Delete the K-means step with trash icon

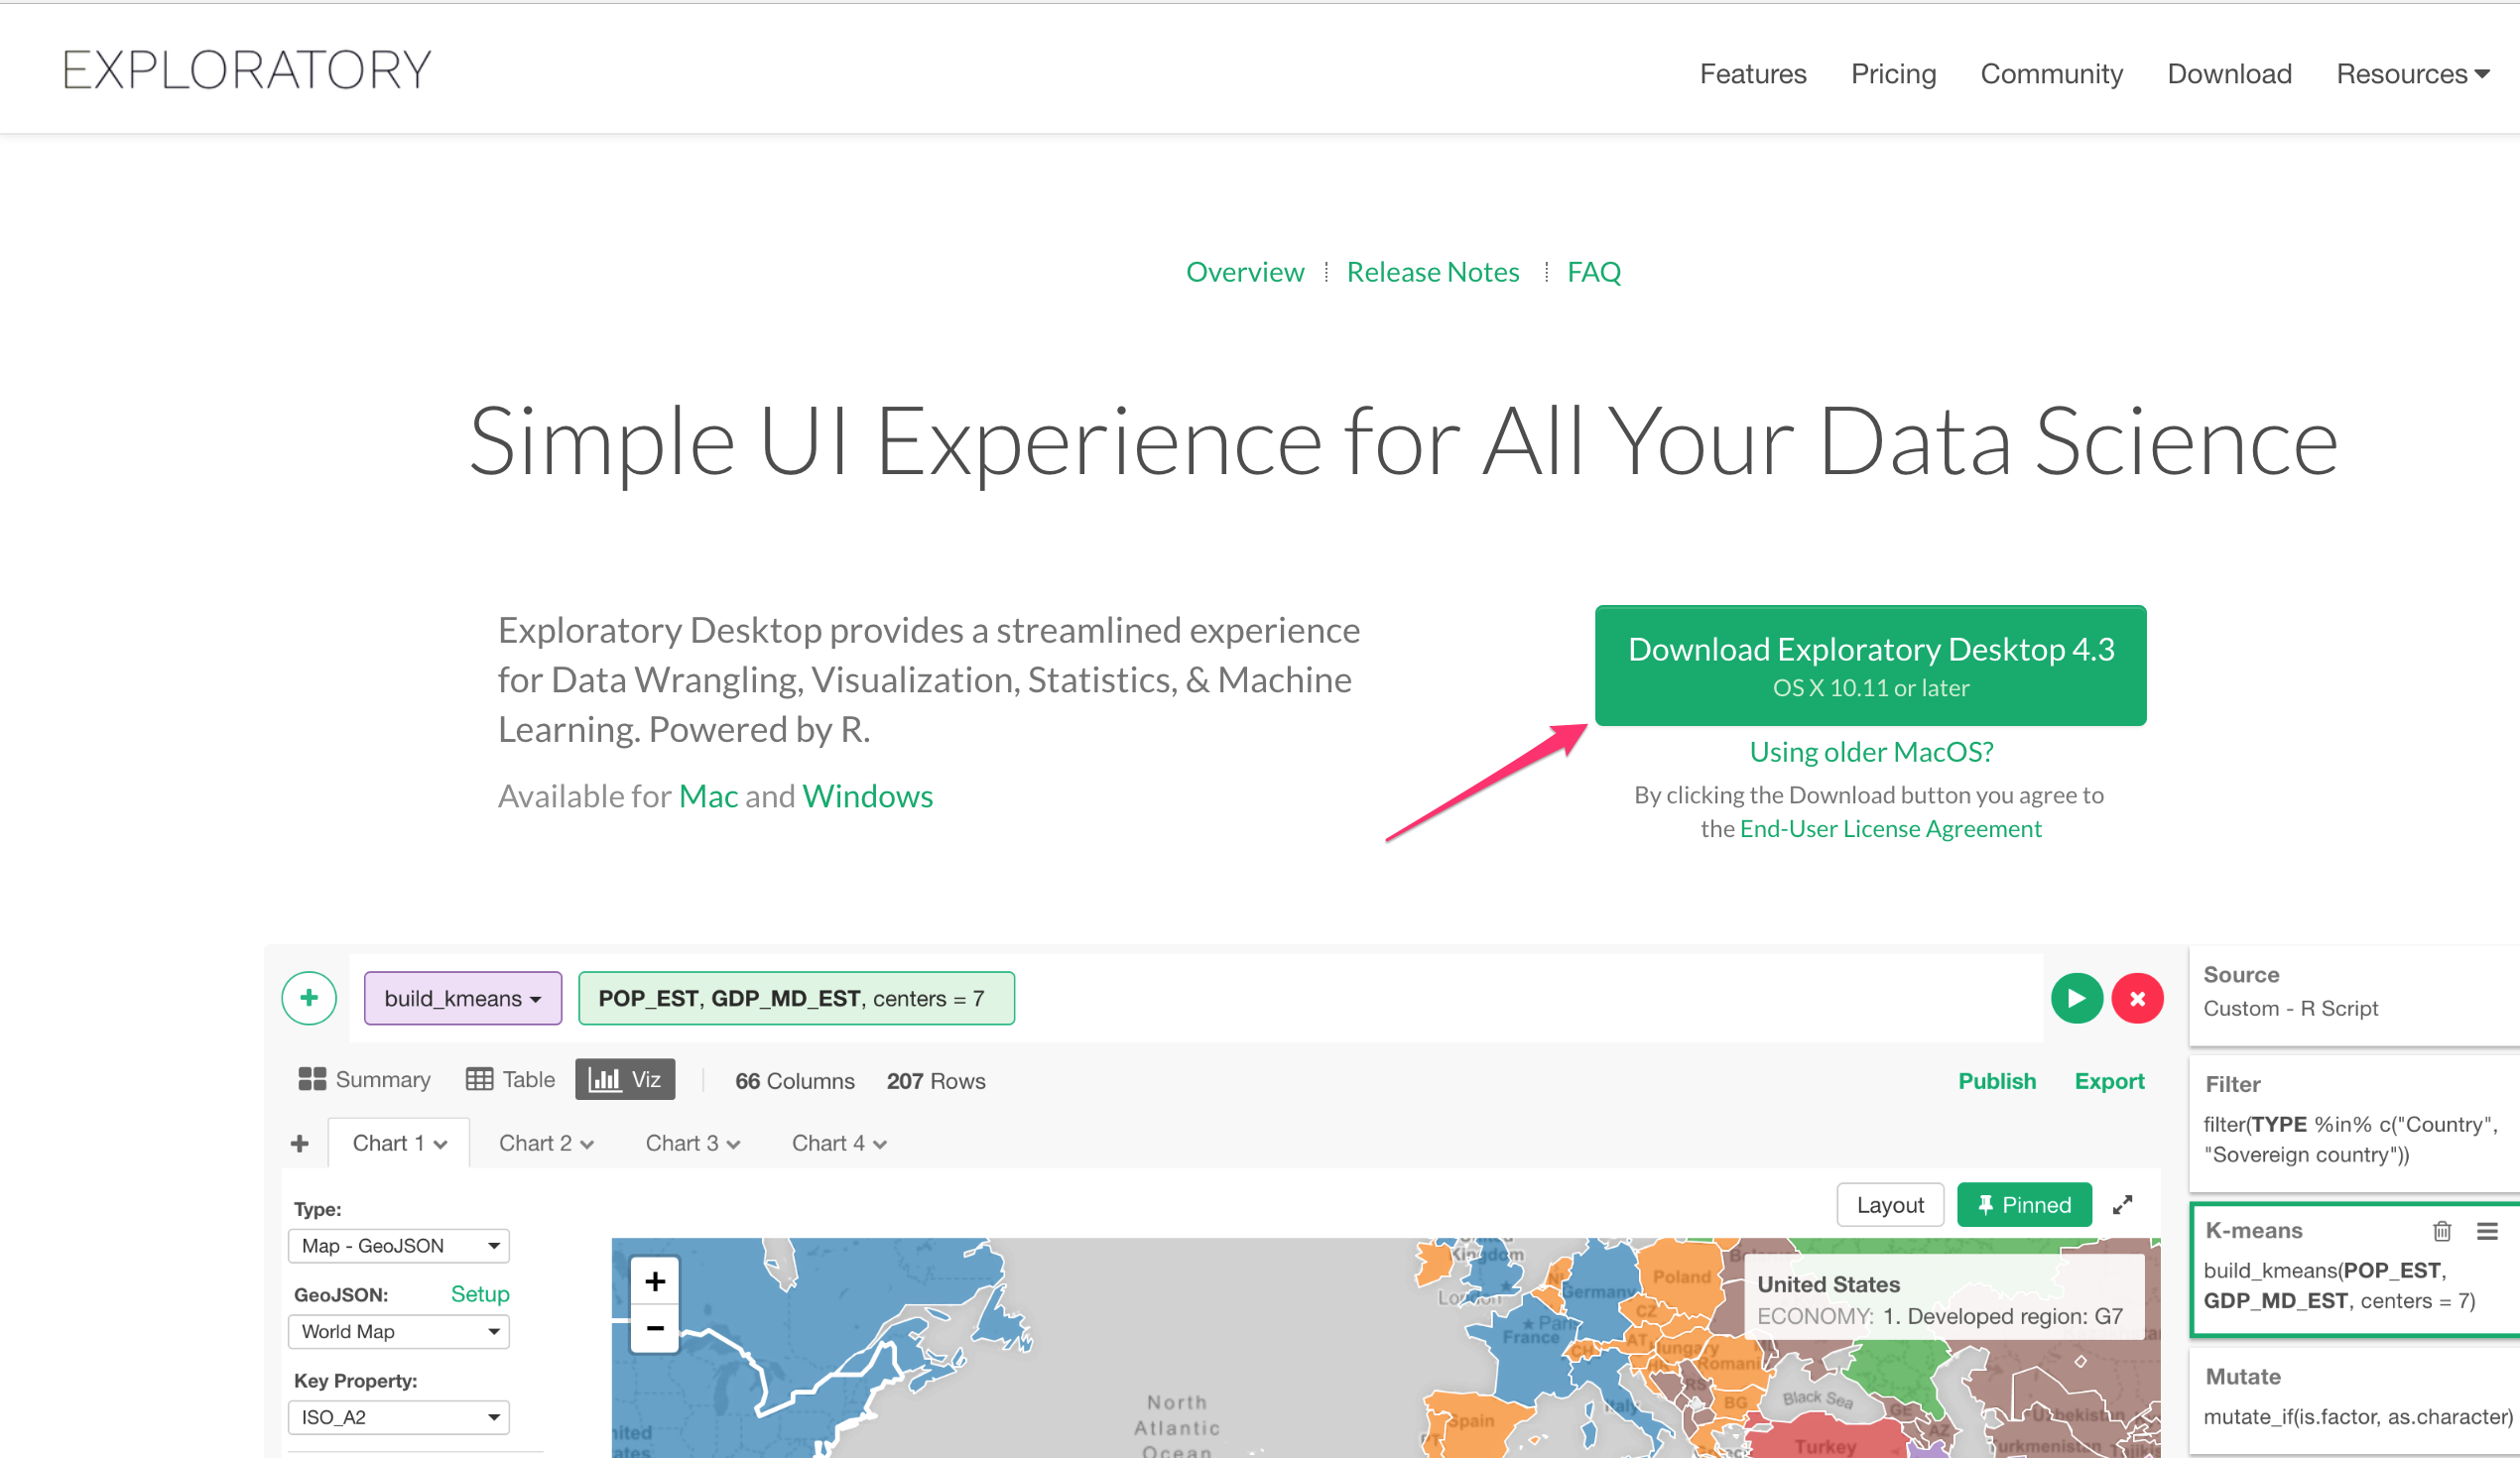coord(2442,1231)
